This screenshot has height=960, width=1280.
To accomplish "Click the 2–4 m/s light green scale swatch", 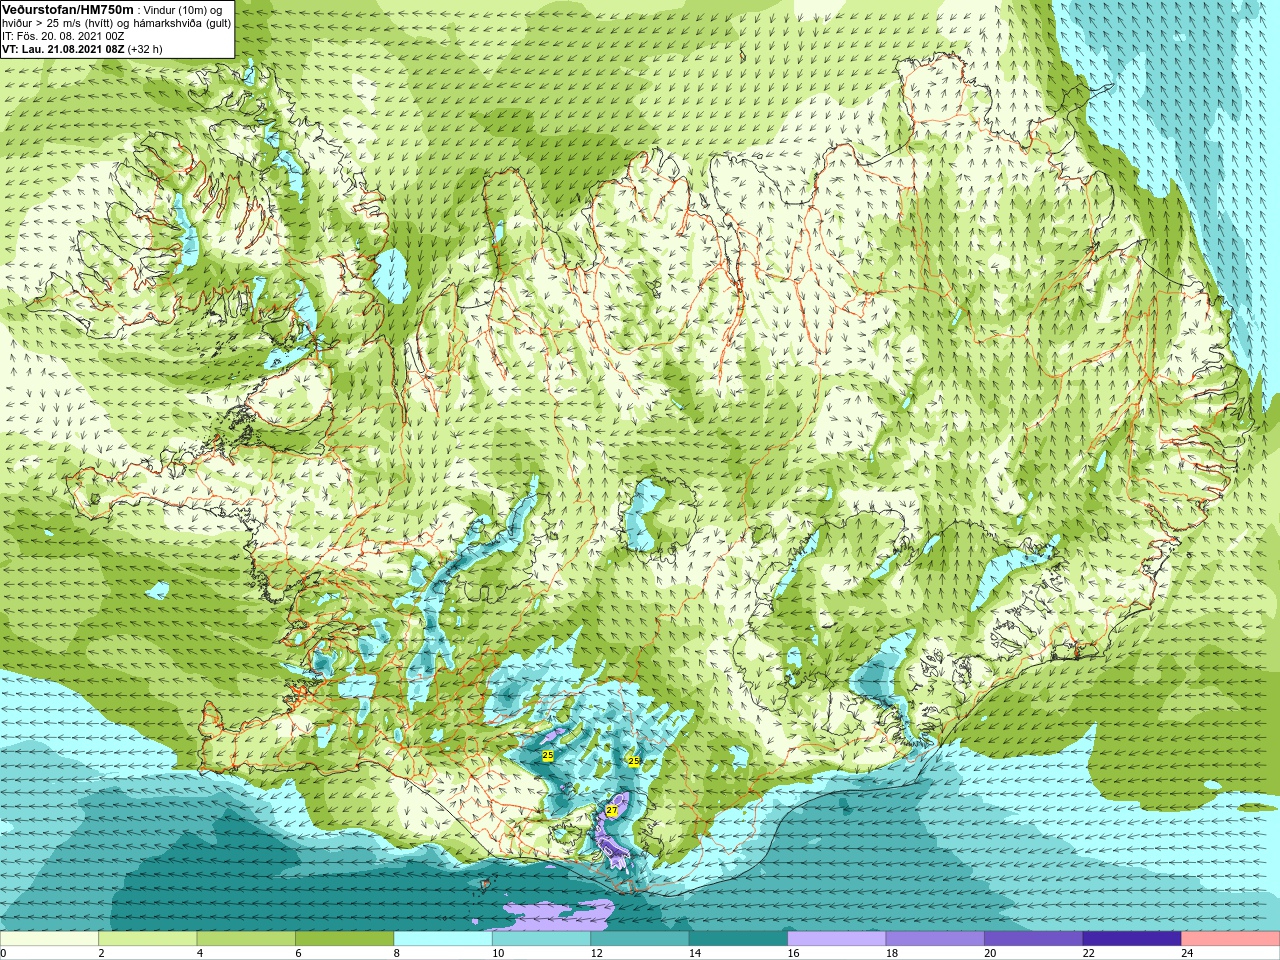I will coord(147,939).
